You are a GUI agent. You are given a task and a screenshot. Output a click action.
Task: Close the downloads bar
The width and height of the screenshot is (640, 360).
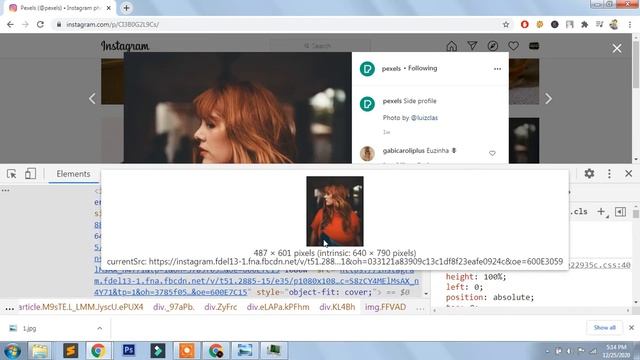[x=631, y=327]
